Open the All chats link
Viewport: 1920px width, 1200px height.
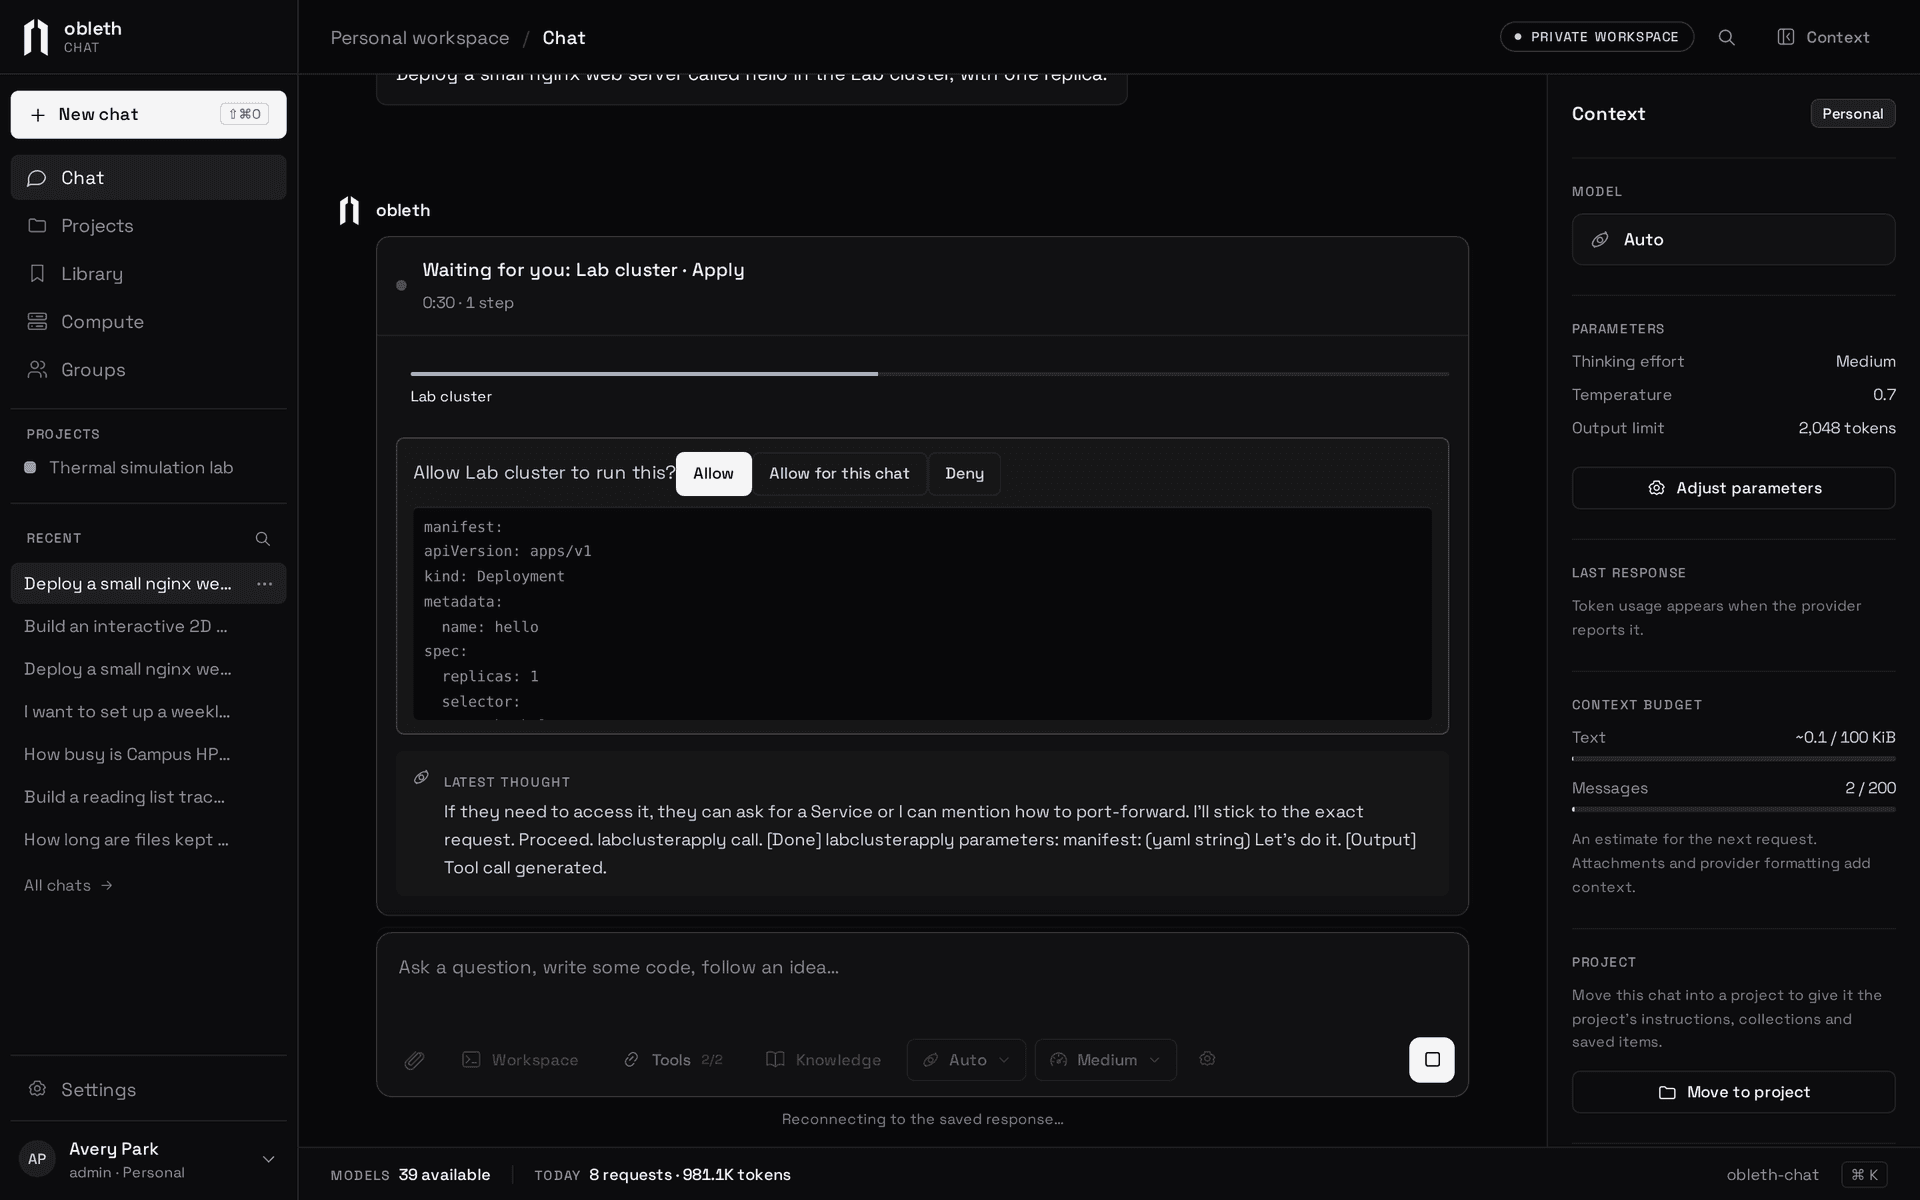[68, 886]
